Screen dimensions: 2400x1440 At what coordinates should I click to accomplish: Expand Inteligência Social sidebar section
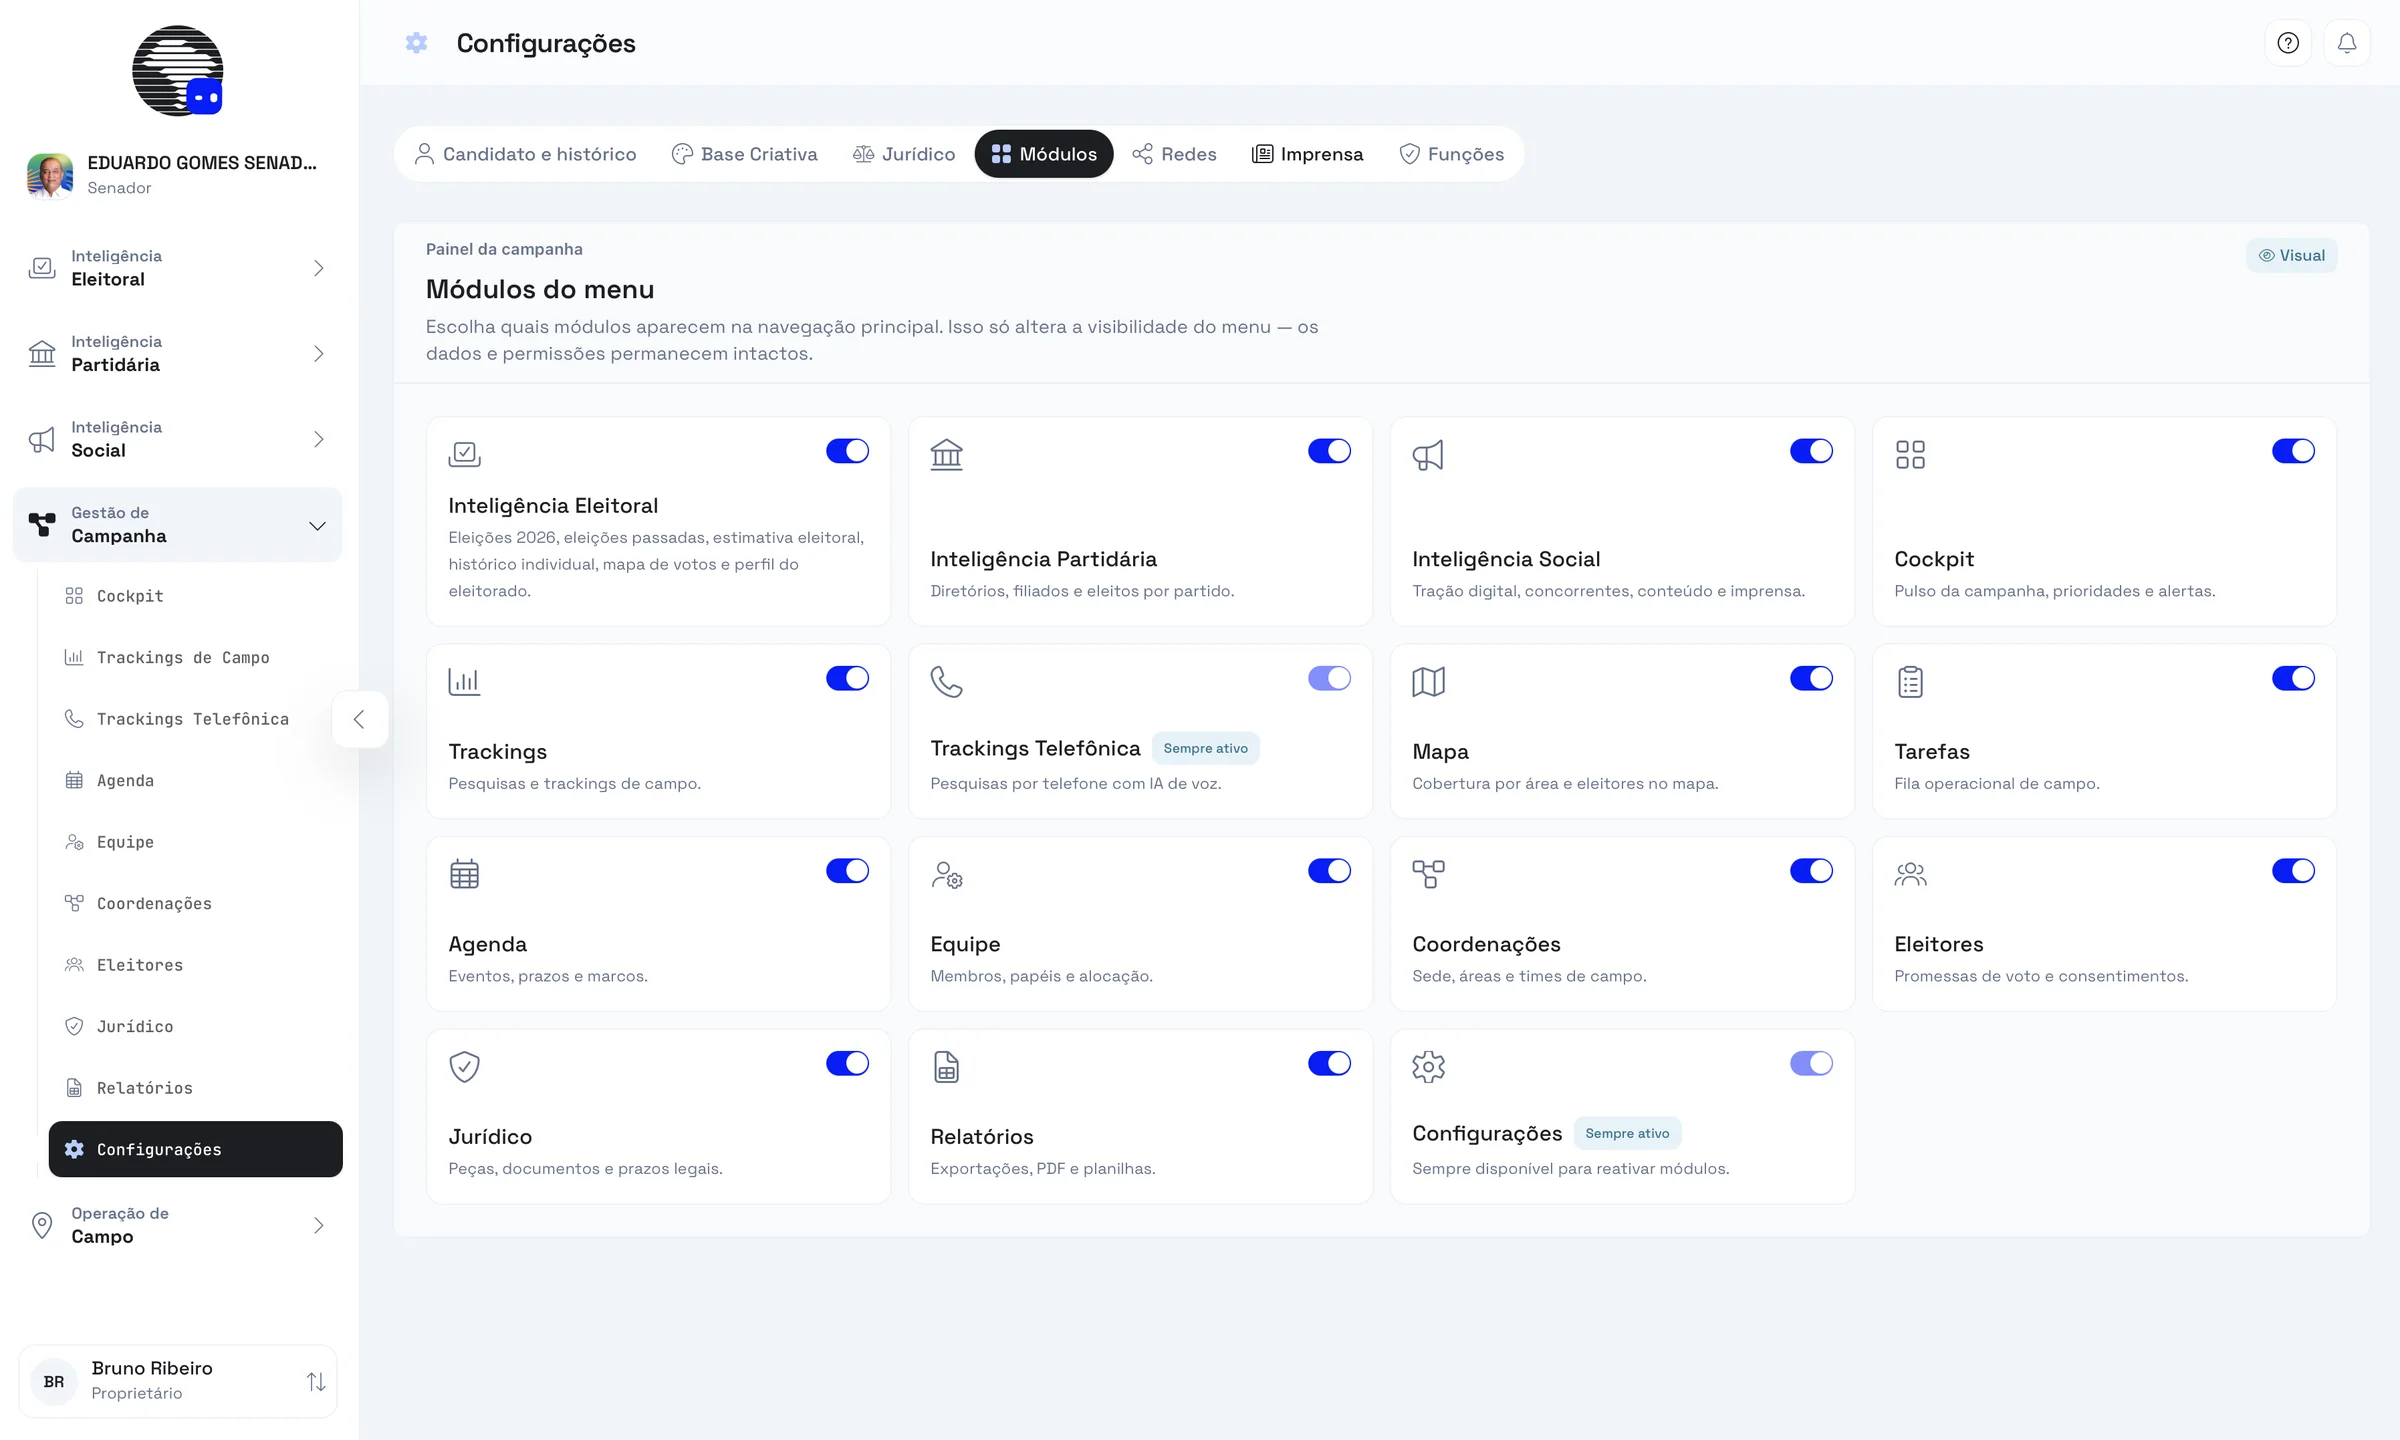178,439
